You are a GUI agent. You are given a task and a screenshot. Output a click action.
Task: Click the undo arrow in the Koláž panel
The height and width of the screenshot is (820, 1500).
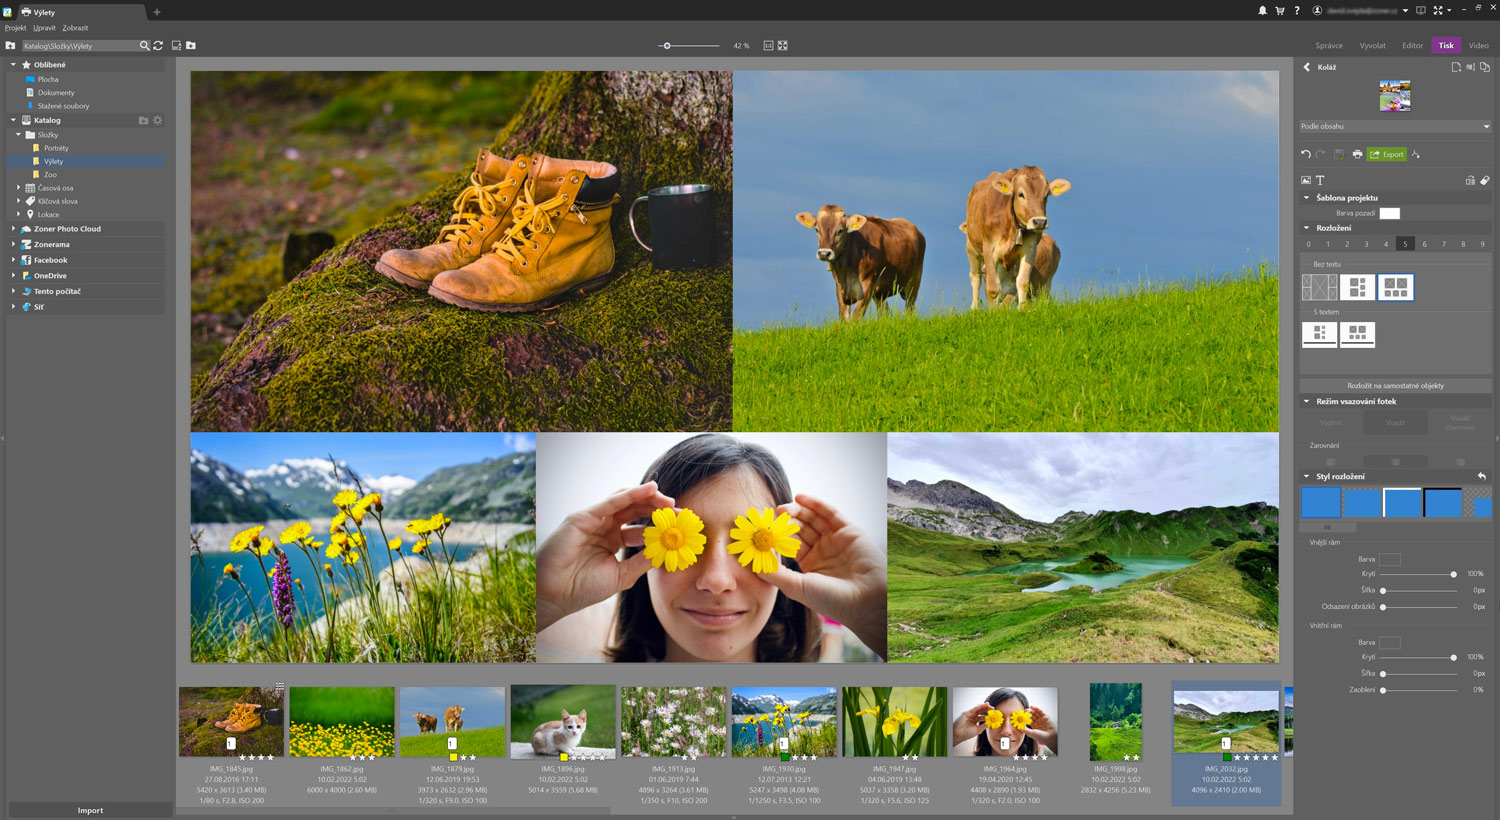(1306, 154)
